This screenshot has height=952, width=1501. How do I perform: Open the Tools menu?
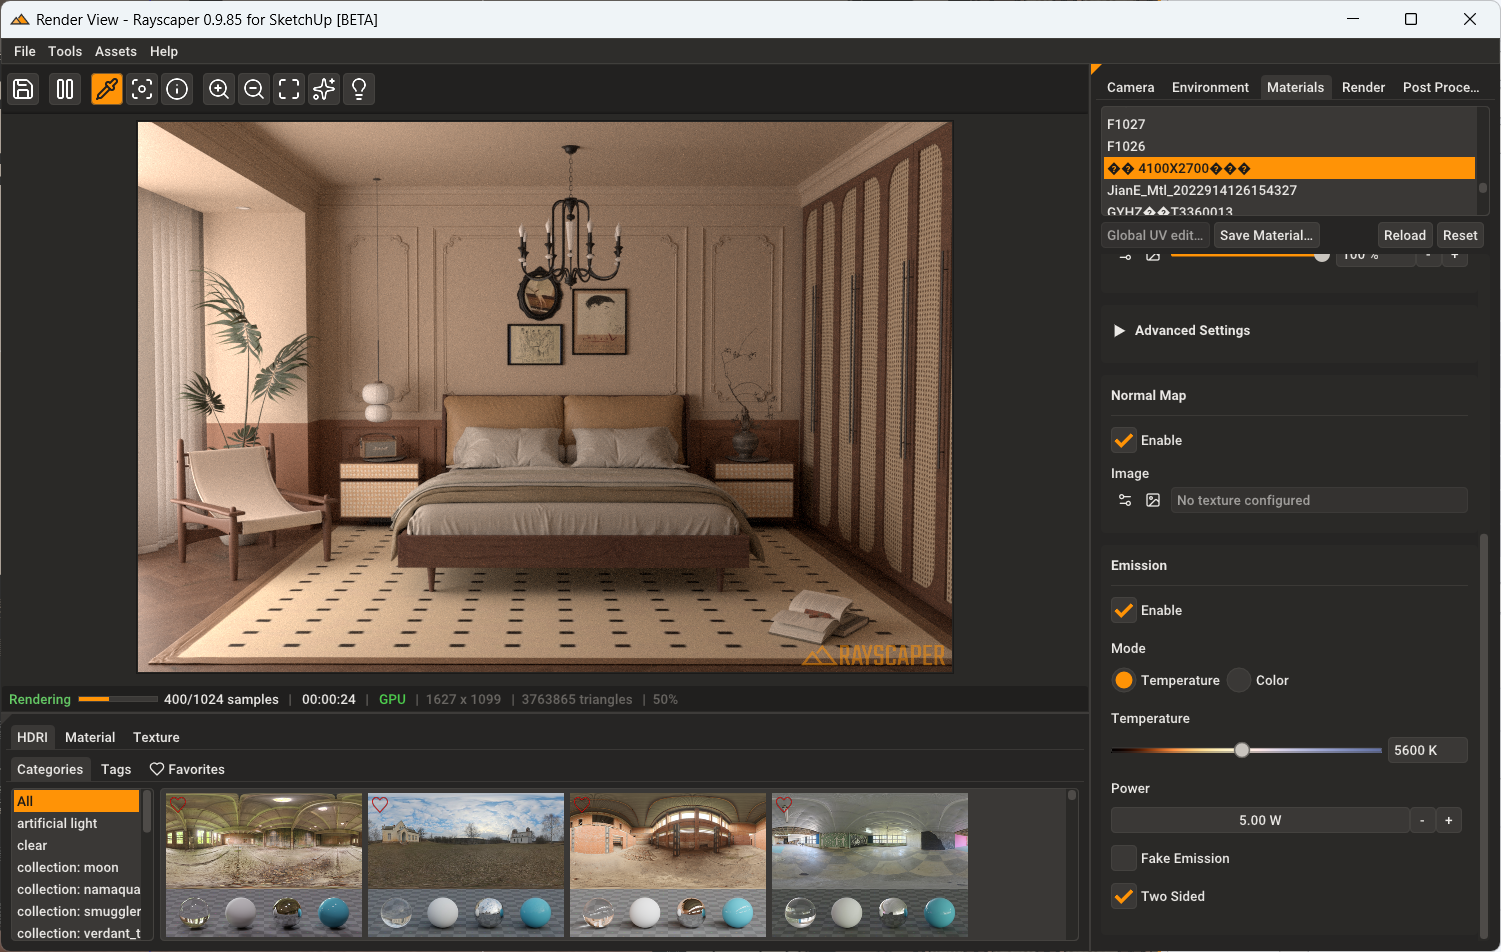(x=65, y=51)
